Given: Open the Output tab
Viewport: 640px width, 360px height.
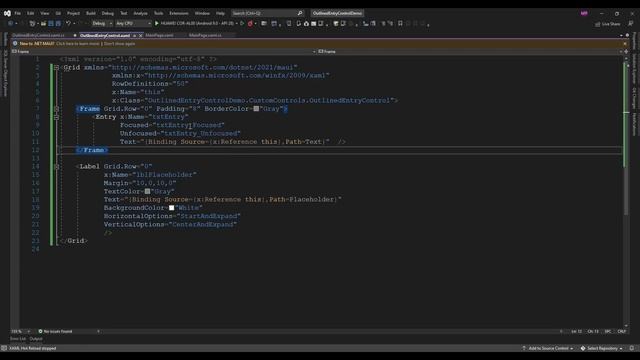Looking at the screenshot, I should [x=36, y=339].
